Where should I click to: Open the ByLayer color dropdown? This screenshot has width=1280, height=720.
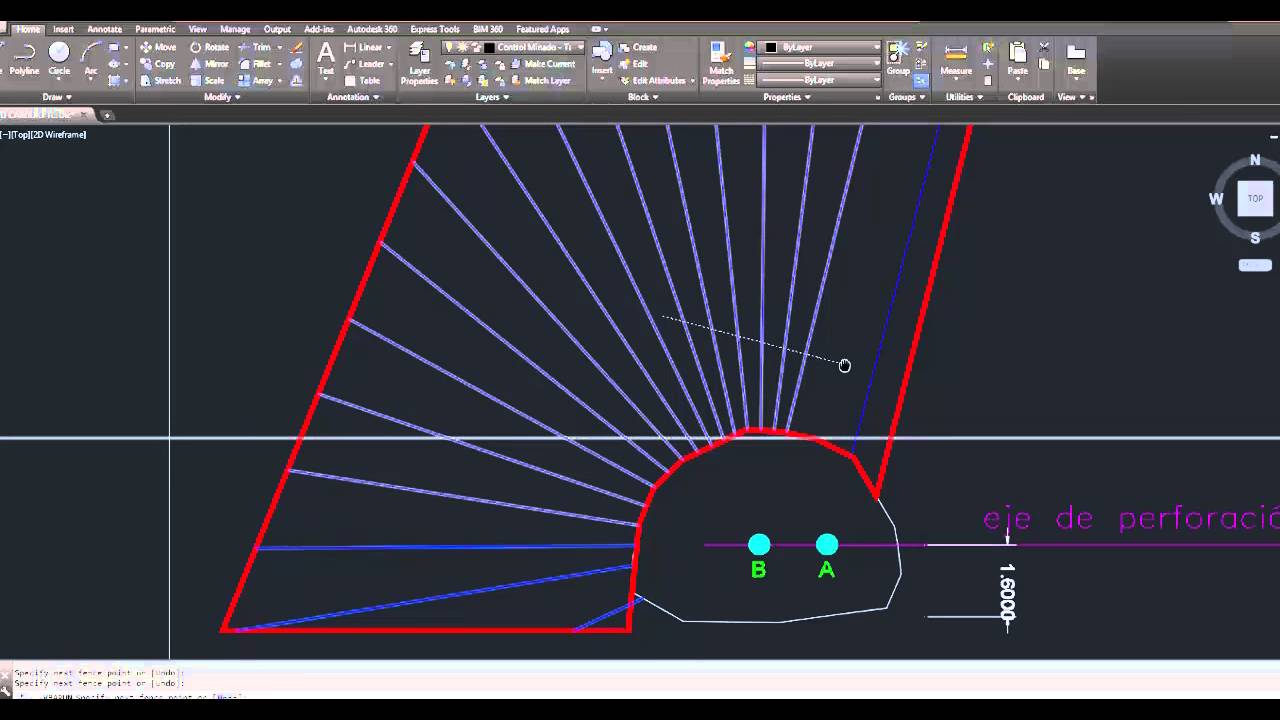pos(821,47)
